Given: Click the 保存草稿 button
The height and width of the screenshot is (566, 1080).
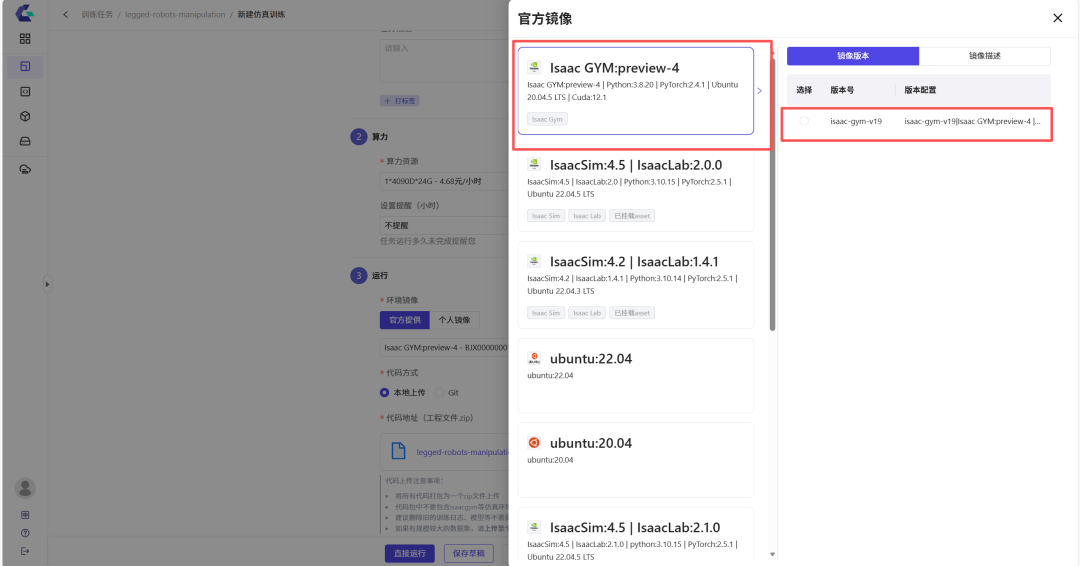Looking at the screenshot, I should tap(468, 553).
